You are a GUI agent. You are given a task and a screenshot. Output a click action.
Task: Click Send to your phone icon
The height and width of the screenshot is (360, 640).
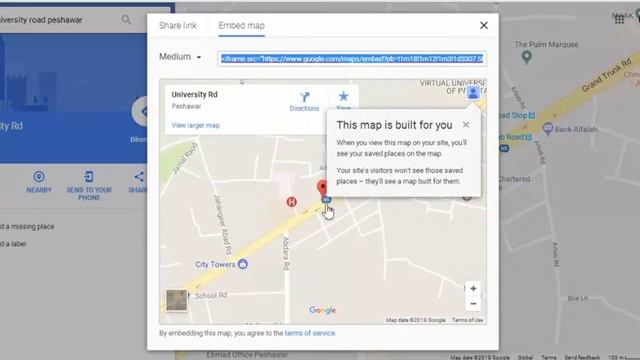click(x=89, y=177)
